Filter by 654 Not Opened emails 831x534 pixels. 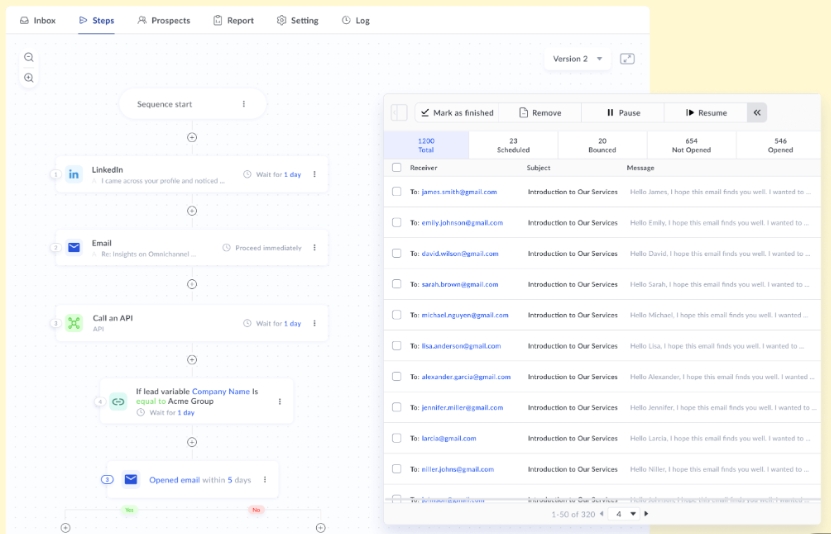coord(691,145)
